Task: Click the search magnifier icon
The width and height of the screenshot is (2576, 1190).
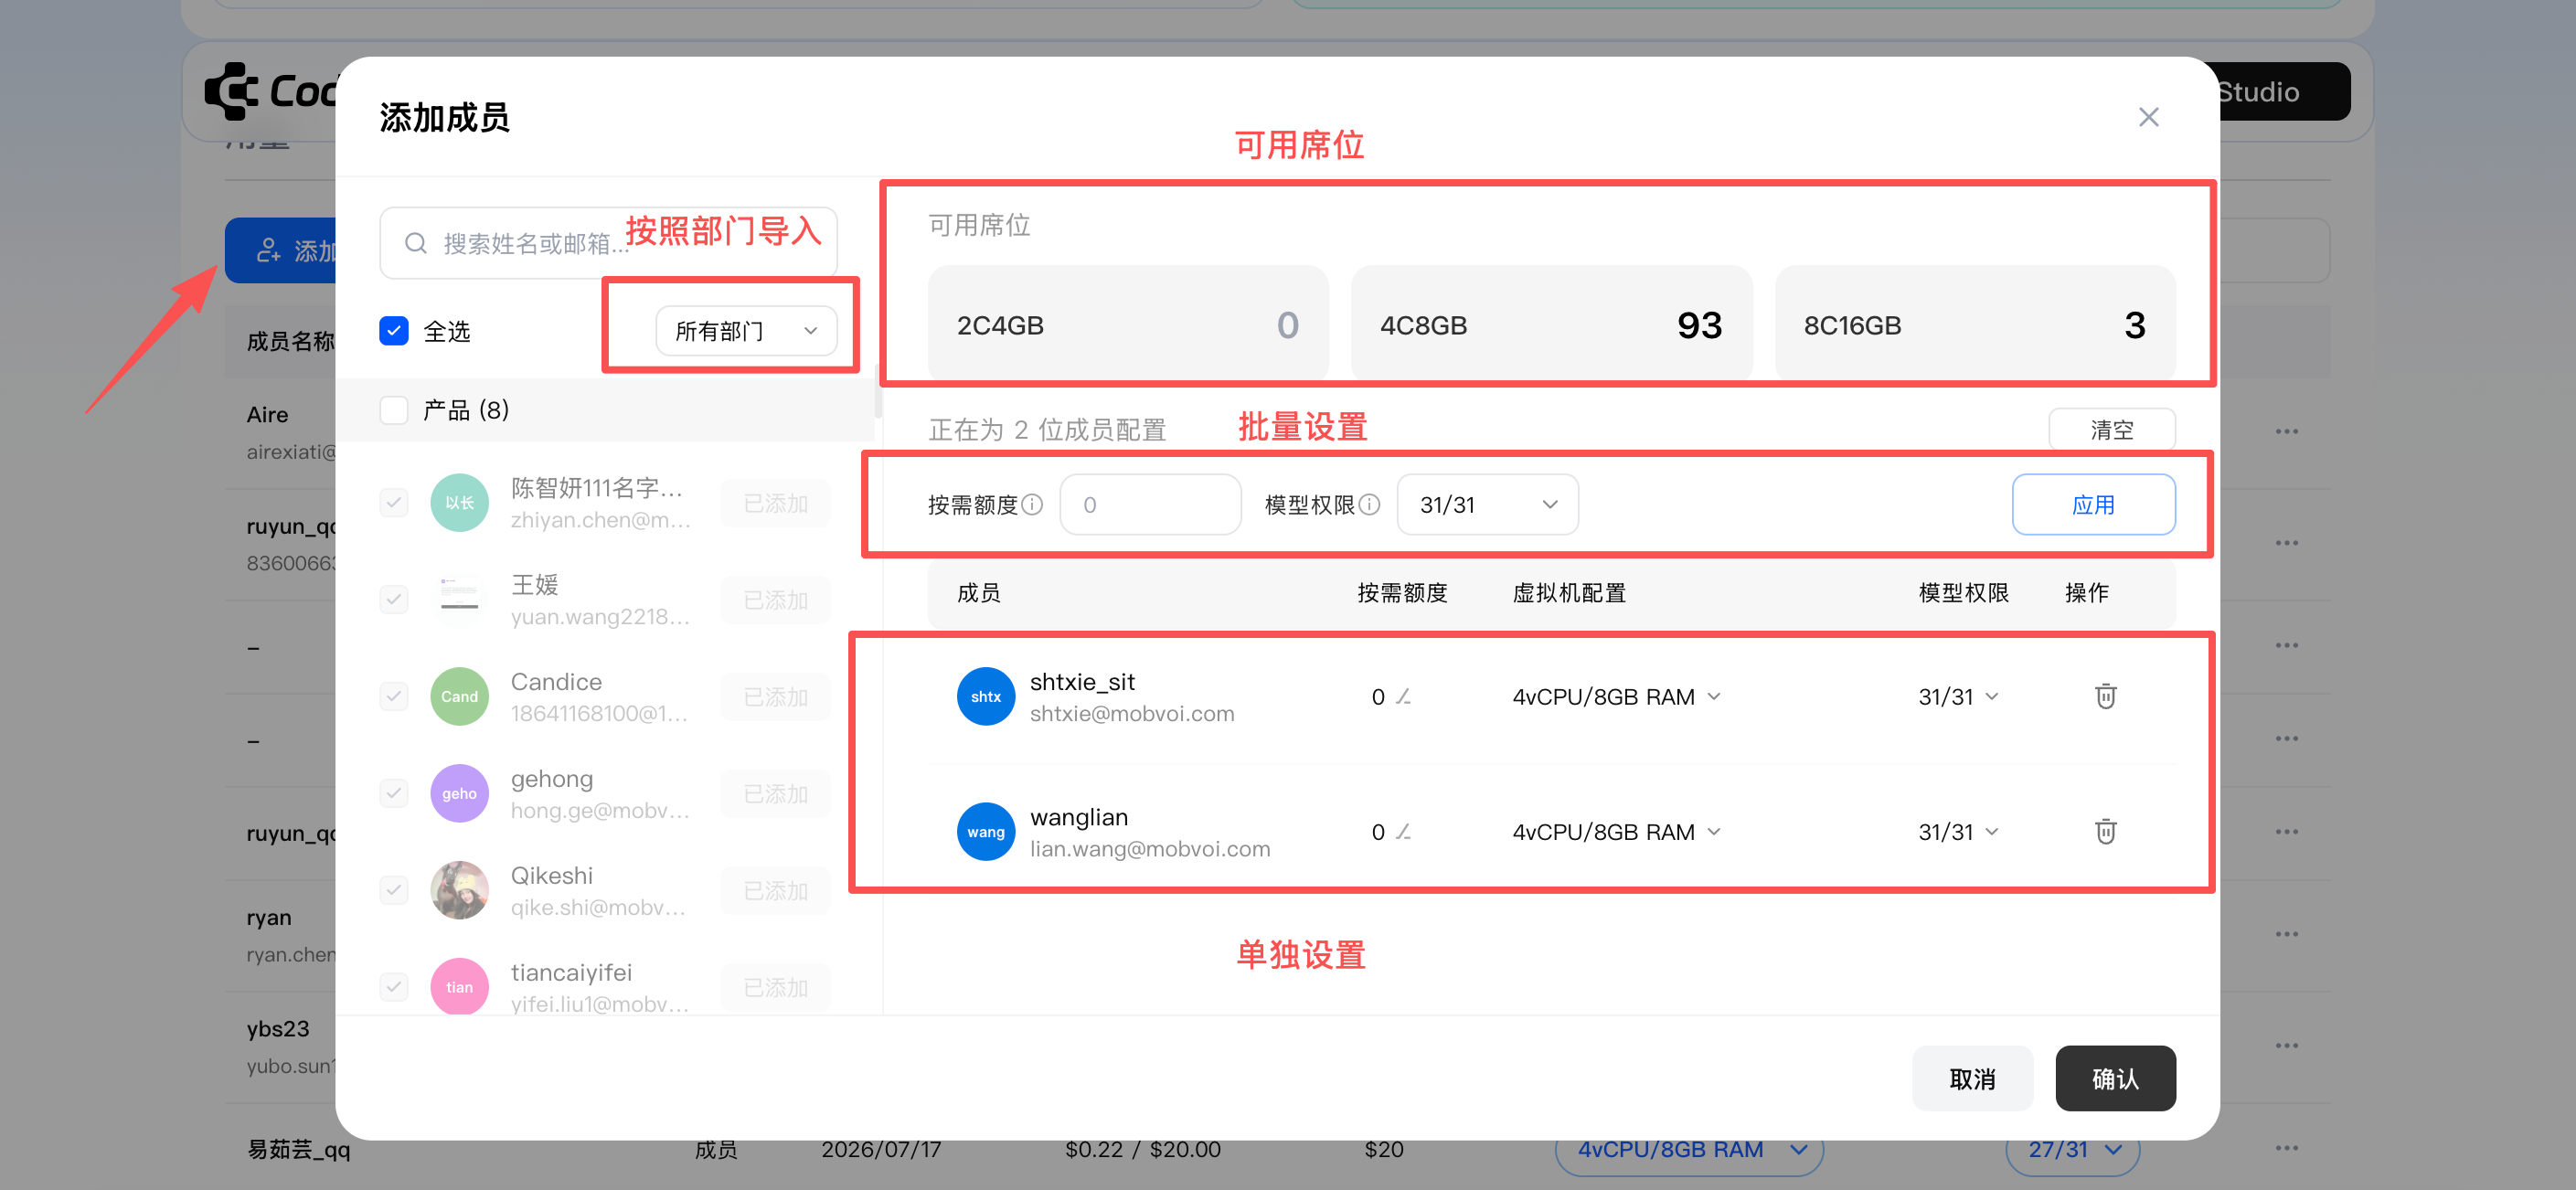Action: (x=416, y=243)
